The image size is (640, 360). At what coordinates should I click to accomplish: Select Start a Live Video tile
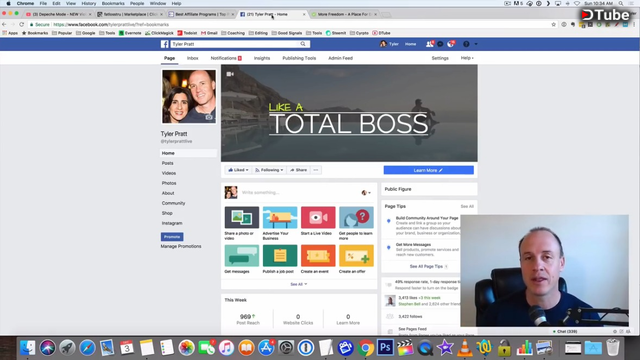coord(318,221)
